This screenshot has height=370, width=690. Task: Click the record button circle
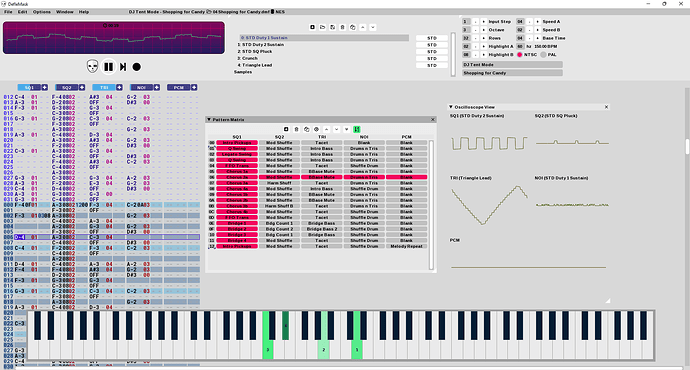point(137,67)
